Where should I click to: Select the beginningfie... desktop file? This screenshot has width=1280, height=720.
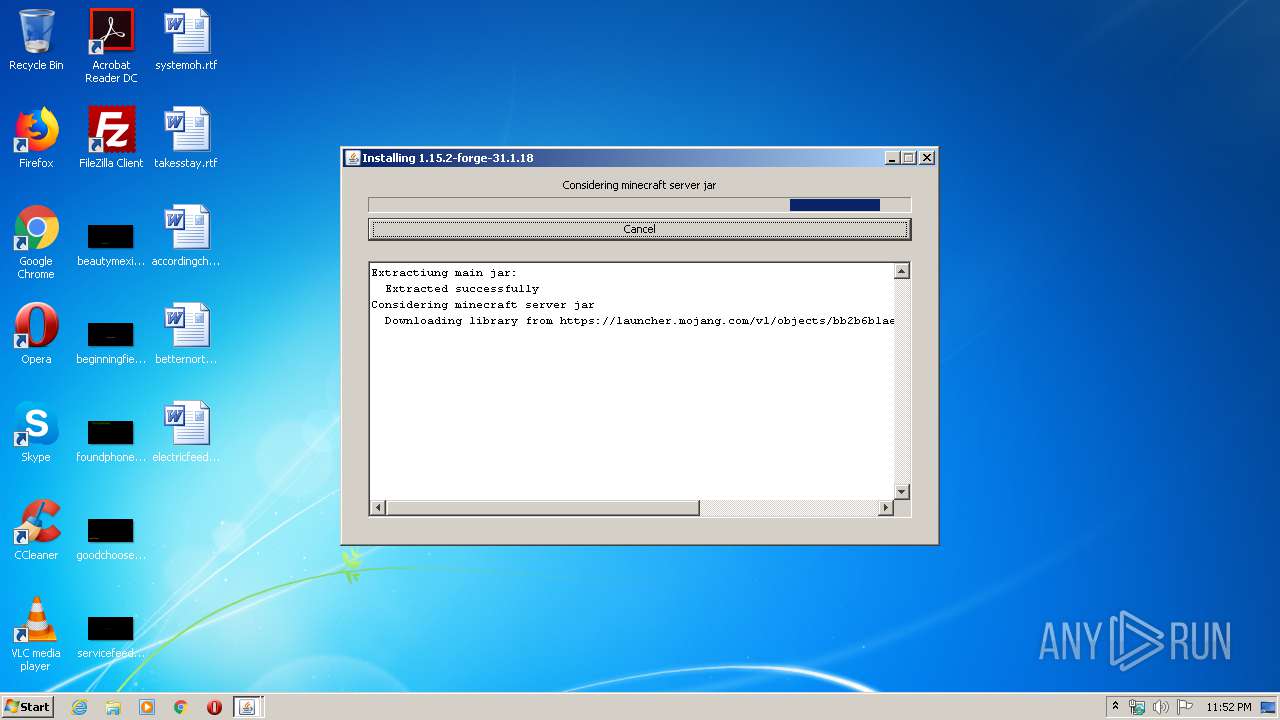tap(111, 342)
